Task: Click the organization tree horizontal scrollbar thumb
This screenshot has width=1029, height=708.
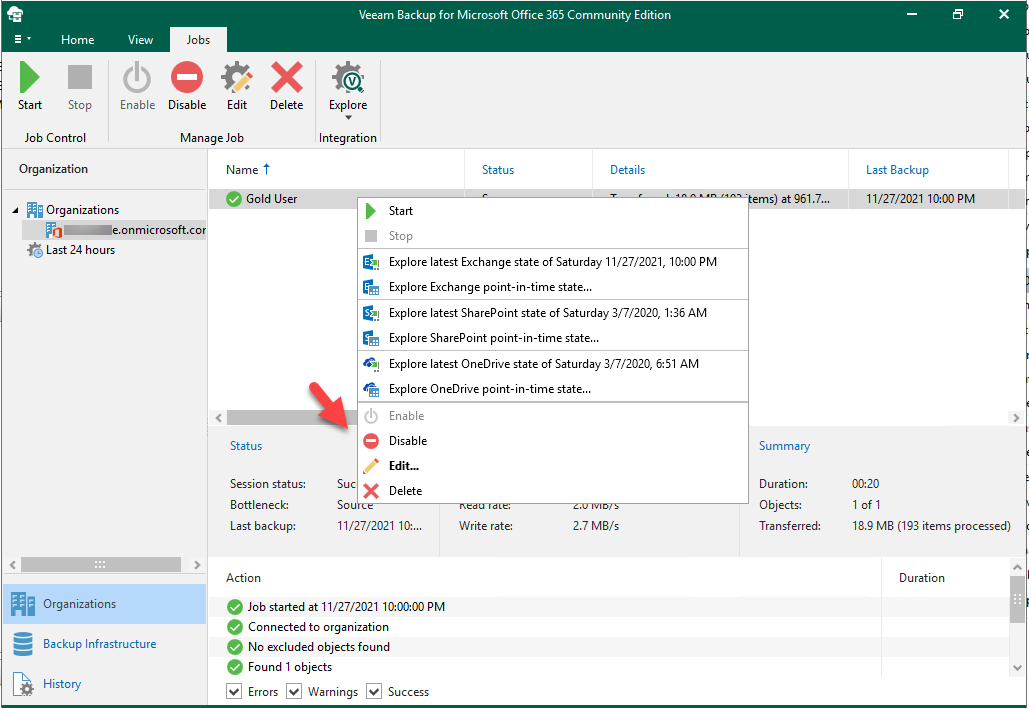Action: click(x=100, y=564)
